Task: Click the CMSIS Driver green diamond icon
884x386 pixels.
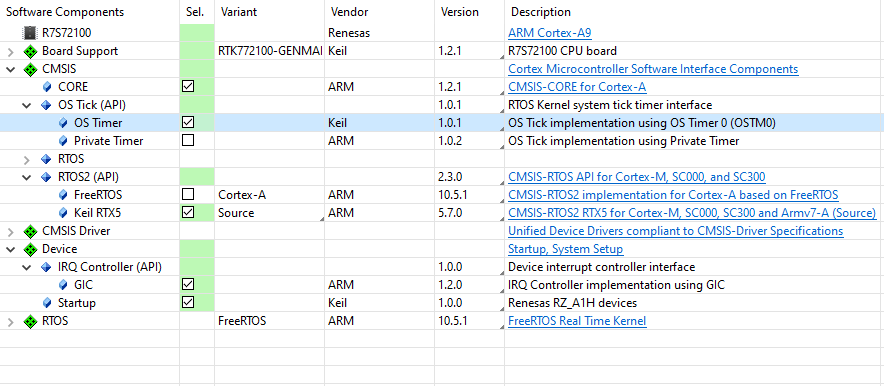Action: point(30,231)
